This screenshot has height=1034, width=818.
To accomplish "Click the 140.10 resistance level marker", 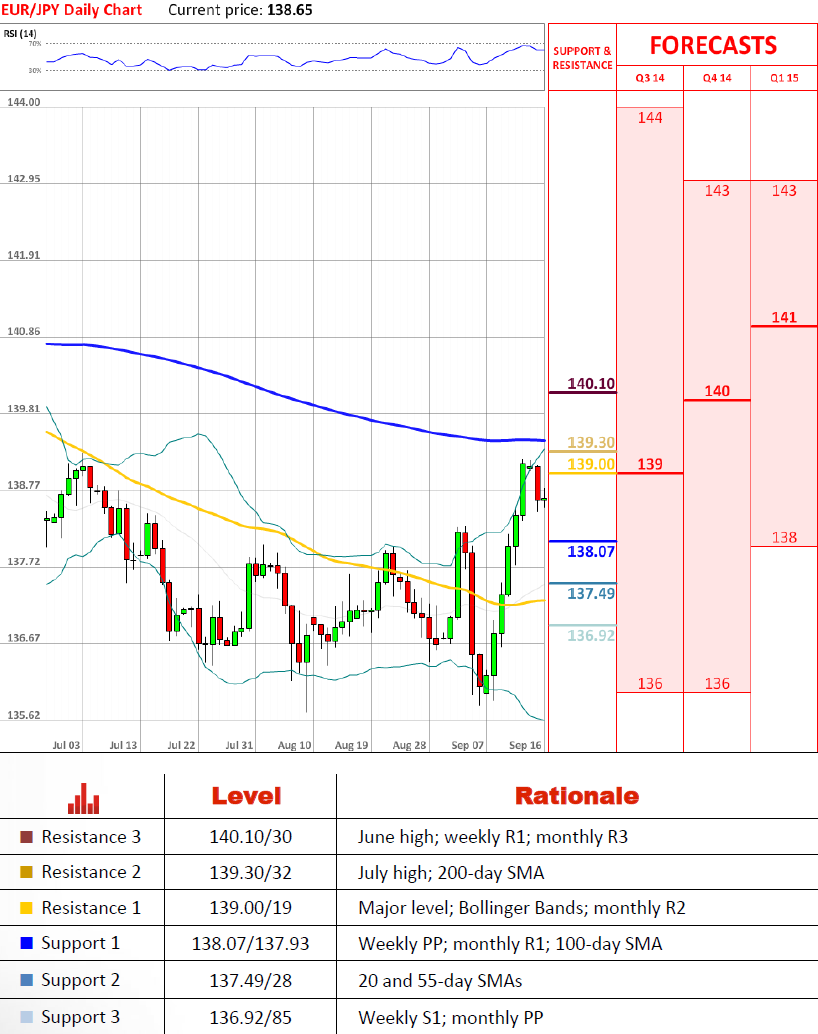I will tap(591, 384).
